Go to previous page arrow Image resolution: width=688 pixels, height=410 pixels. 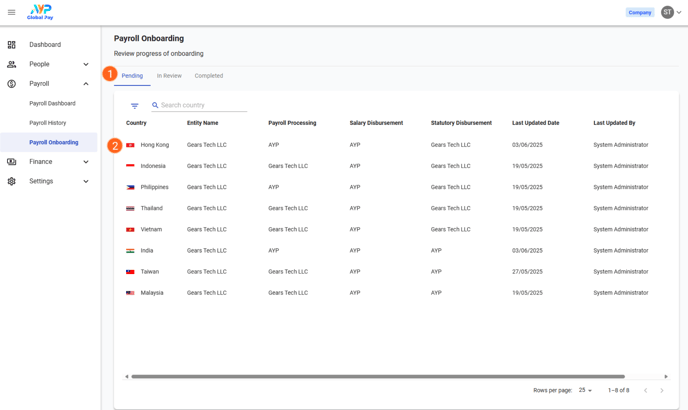coord(645,390)
